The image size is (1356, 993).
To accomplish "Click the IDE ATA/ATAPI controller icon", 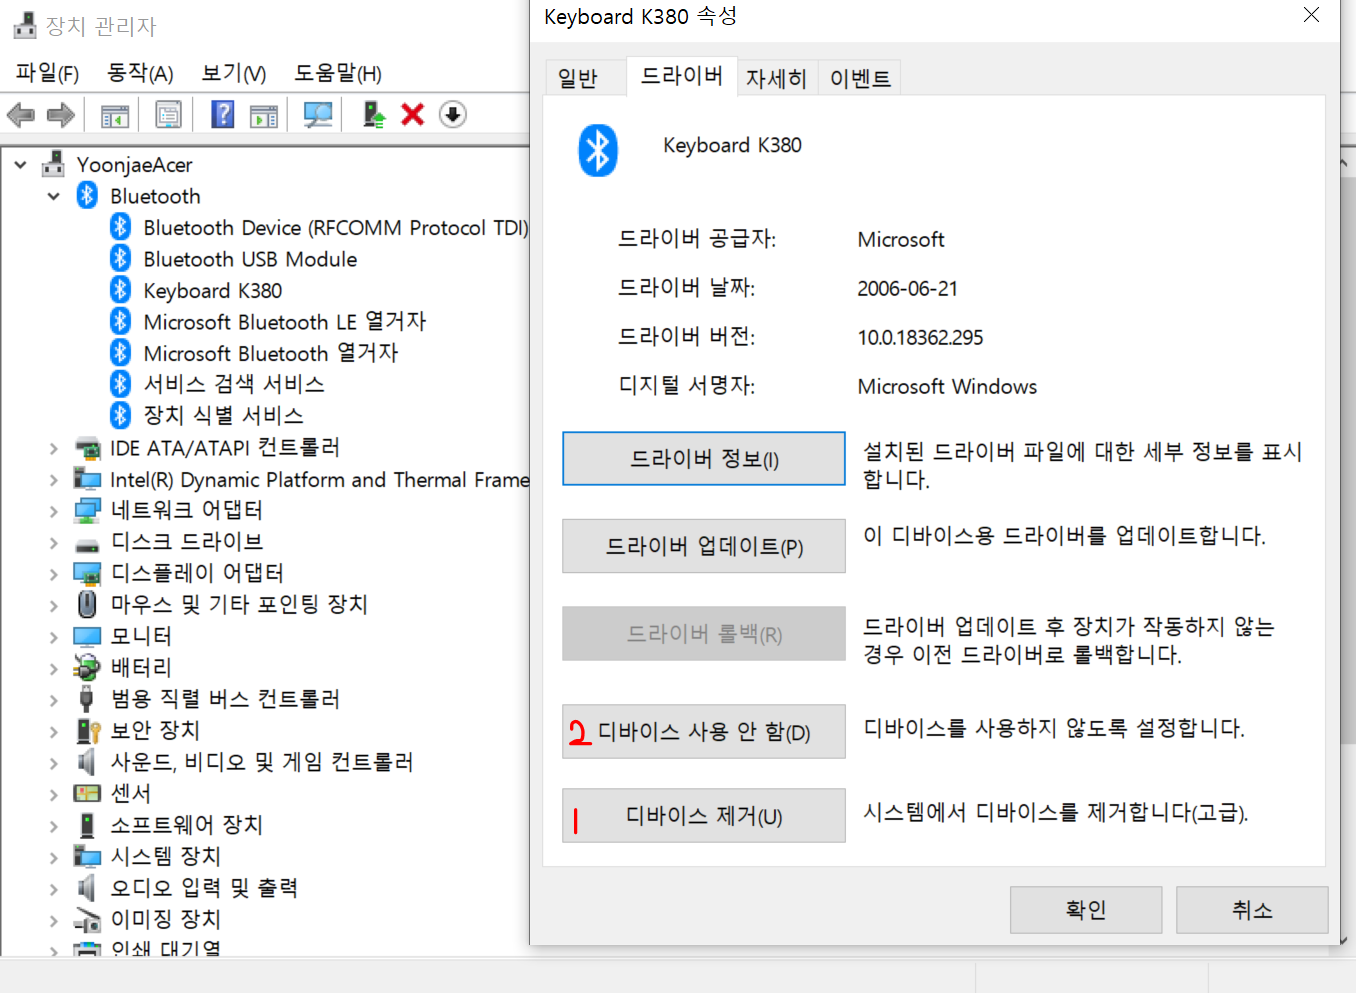I will (88, 448).
